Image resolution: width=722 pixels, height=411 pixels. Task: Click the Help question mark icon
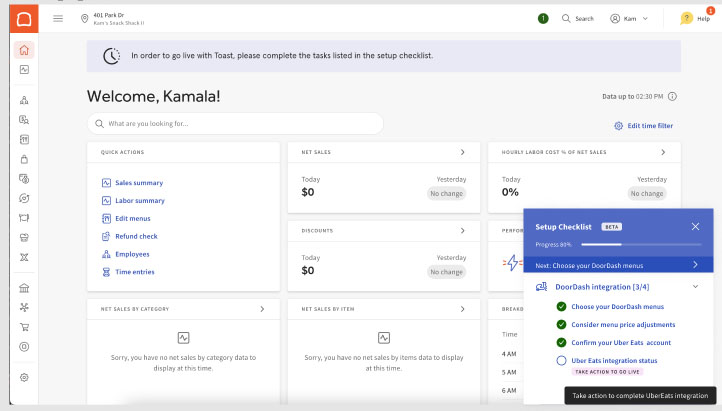pos(687,18)
